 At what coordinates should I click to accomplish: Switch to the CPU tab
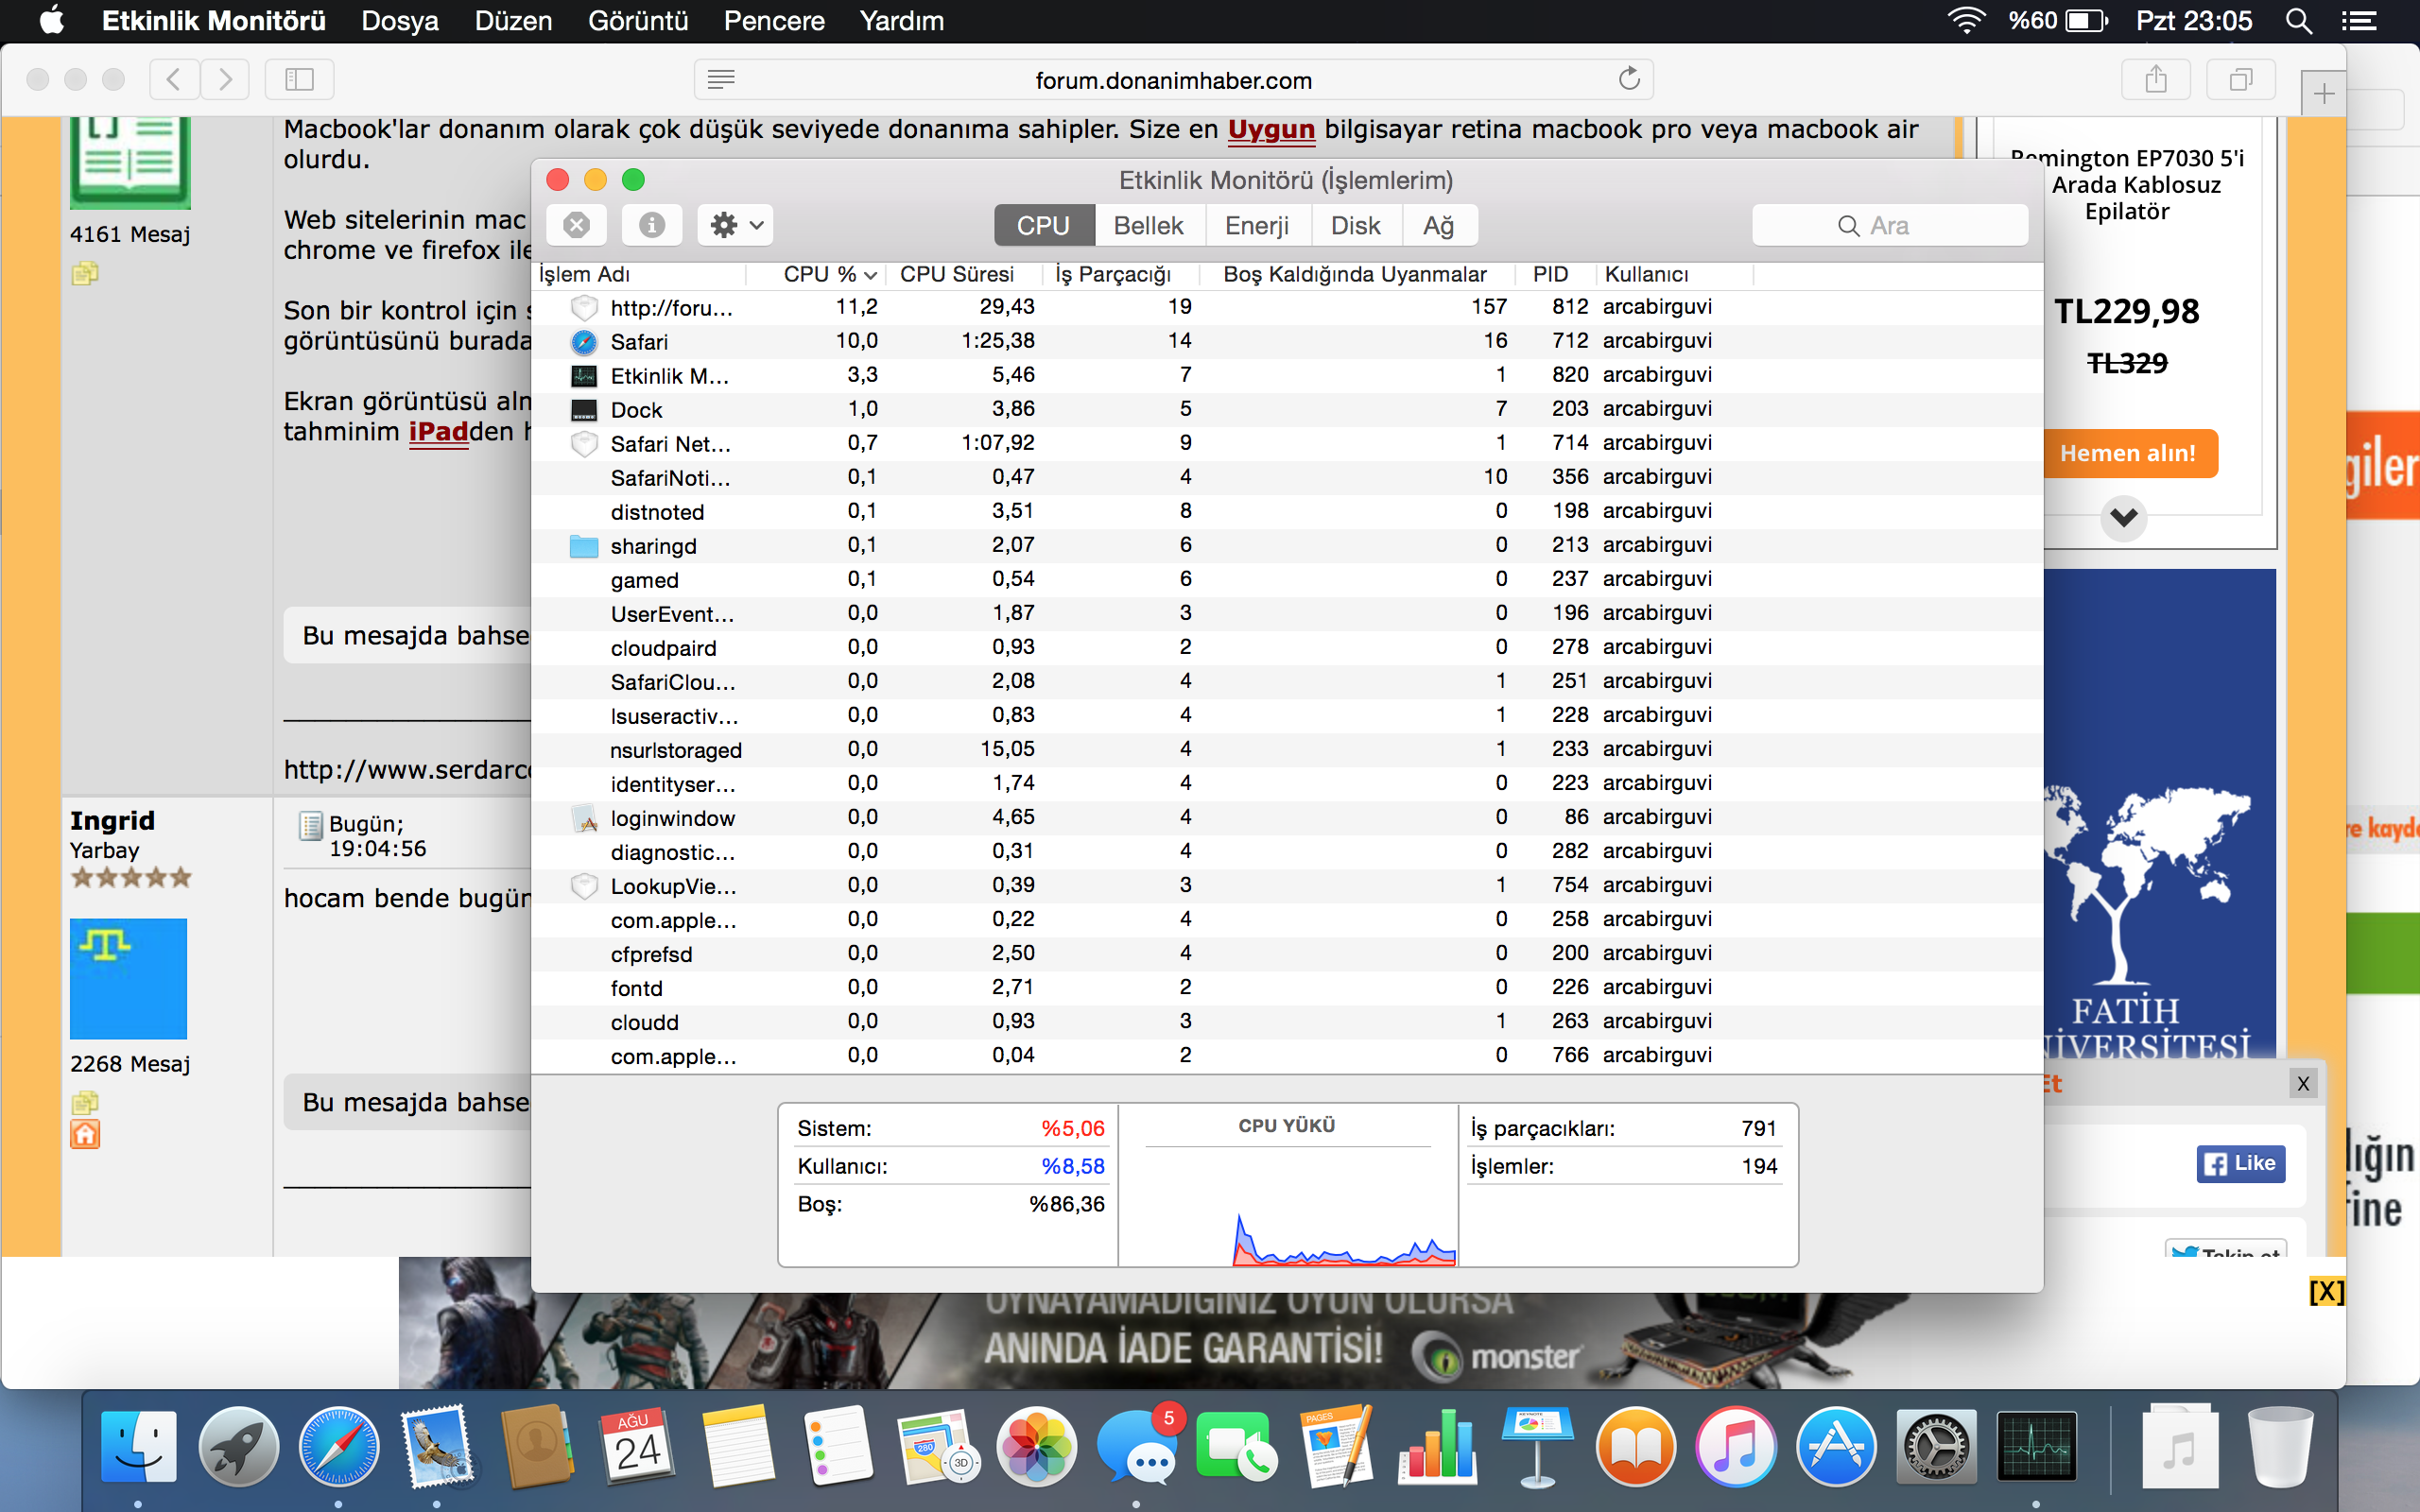(x=1043, y=225)
